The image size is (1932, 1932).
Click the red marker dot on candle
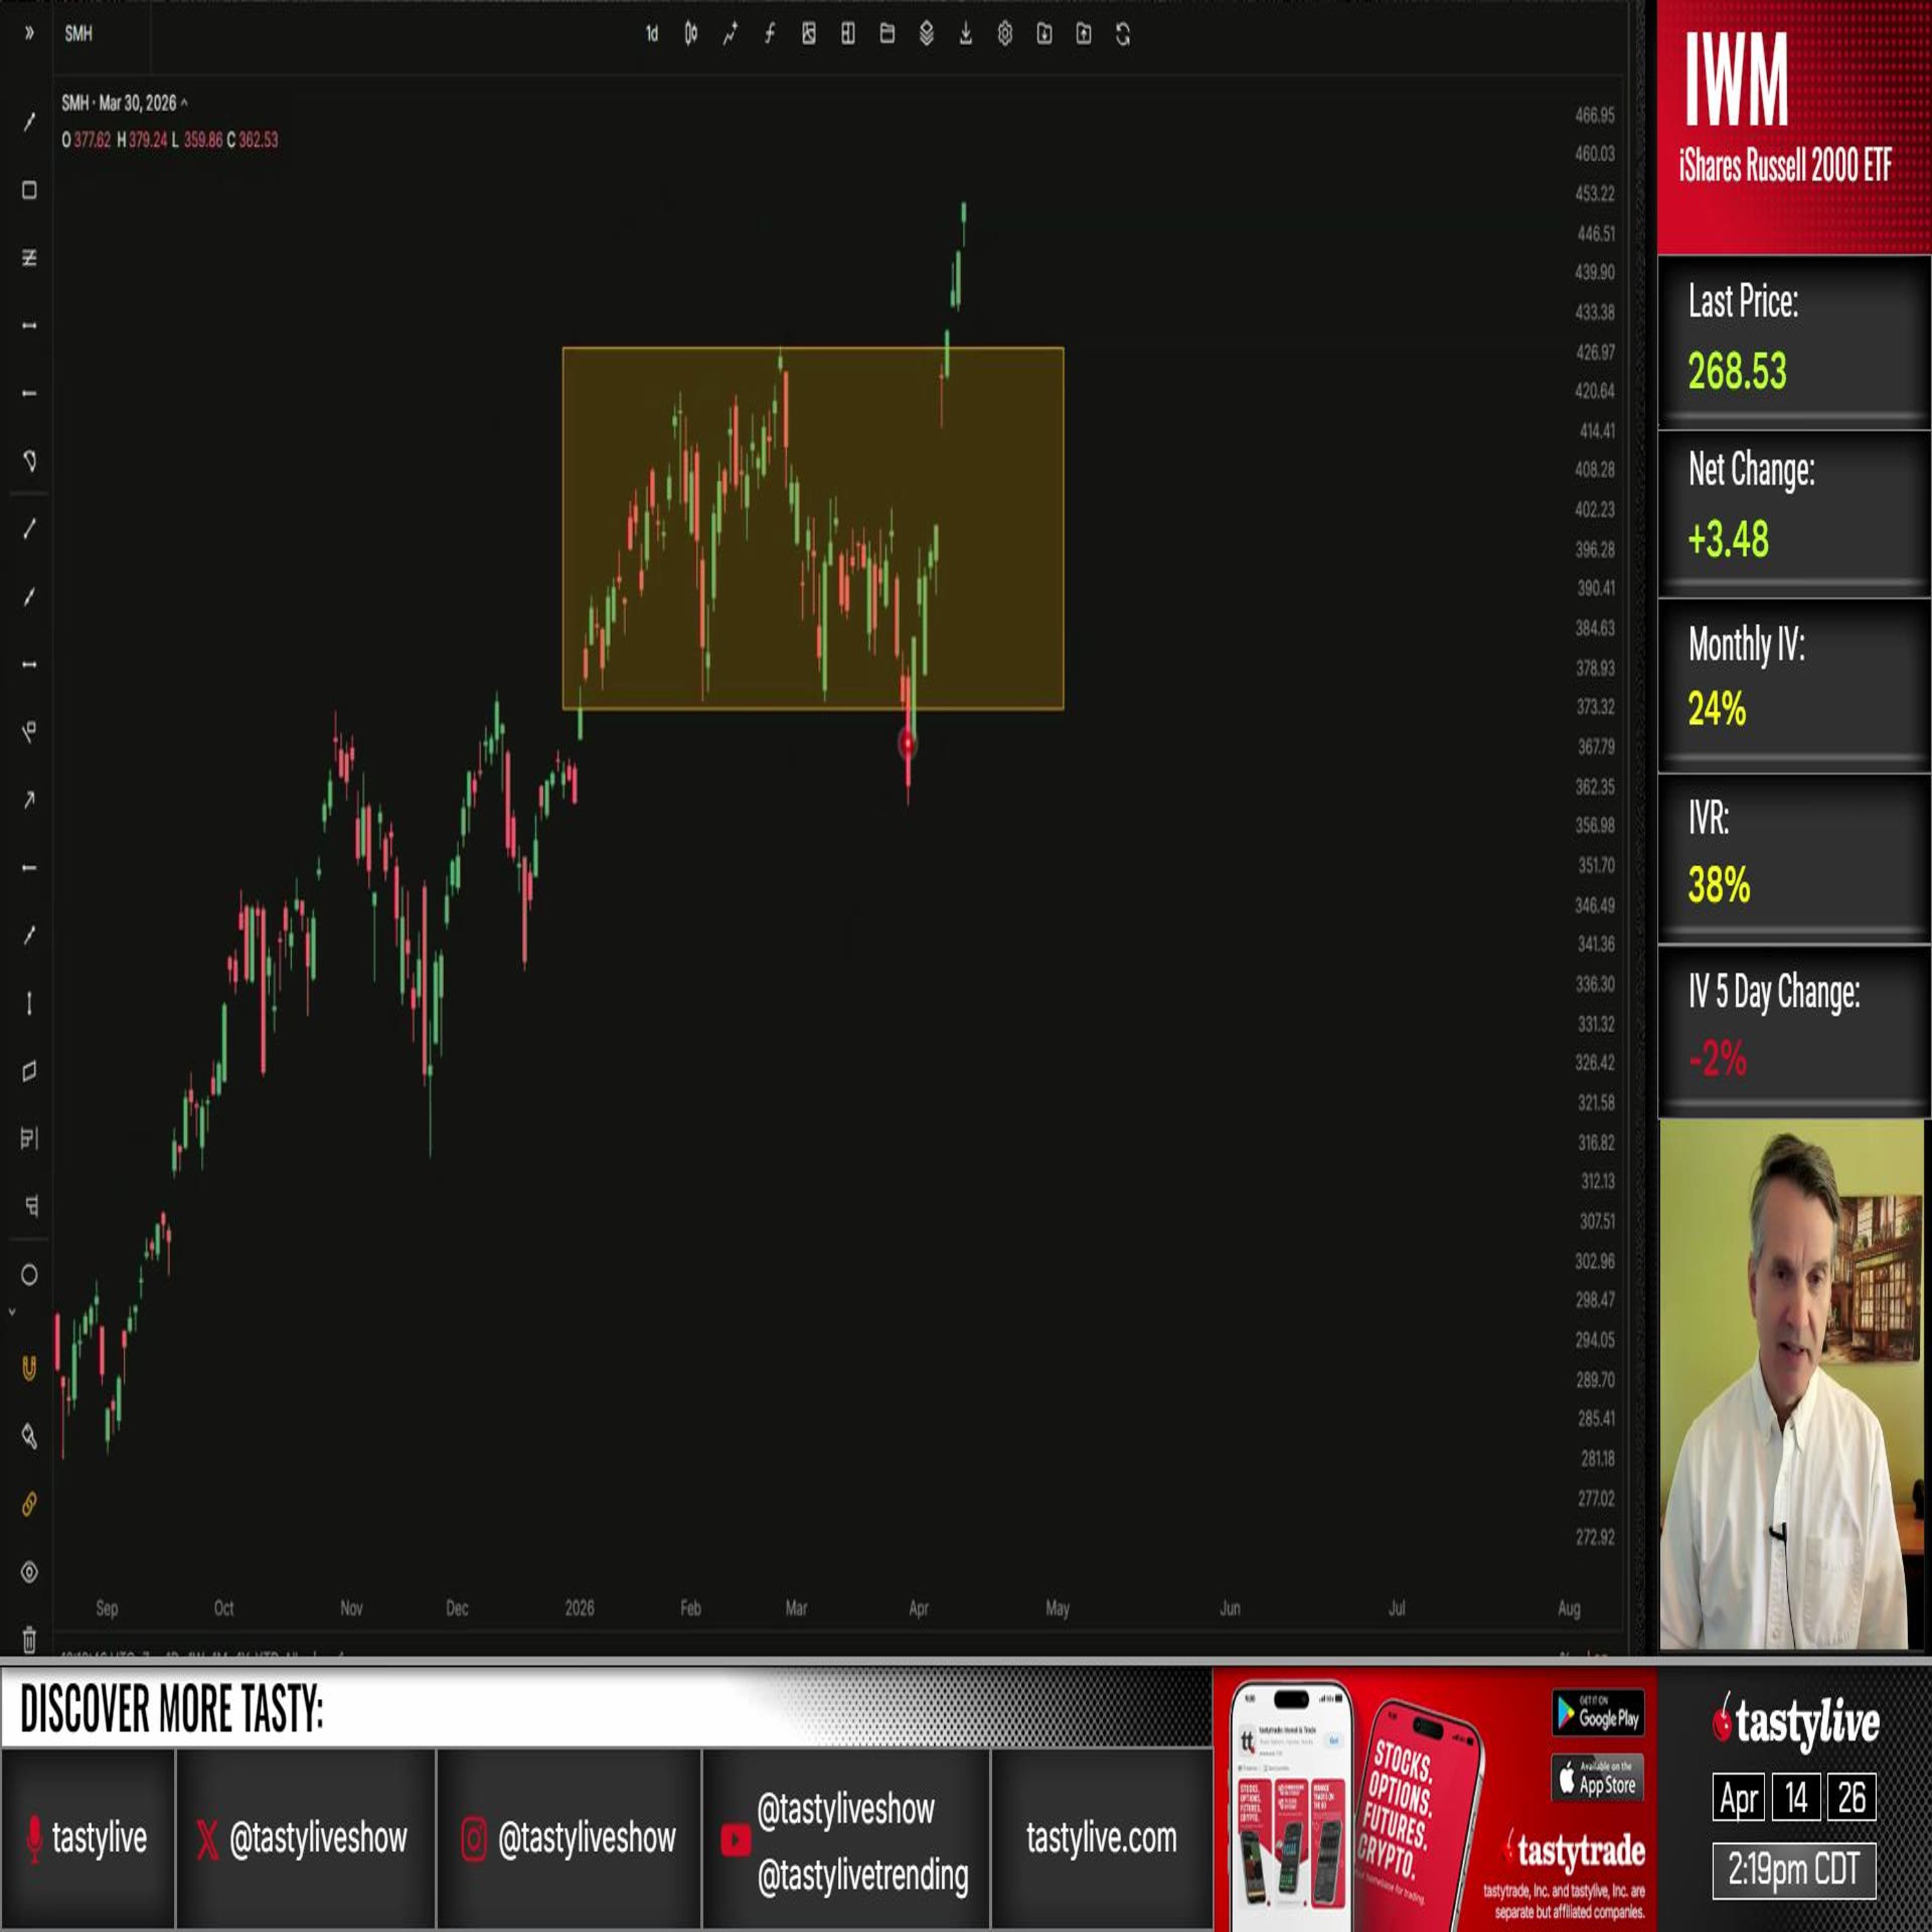907,743
